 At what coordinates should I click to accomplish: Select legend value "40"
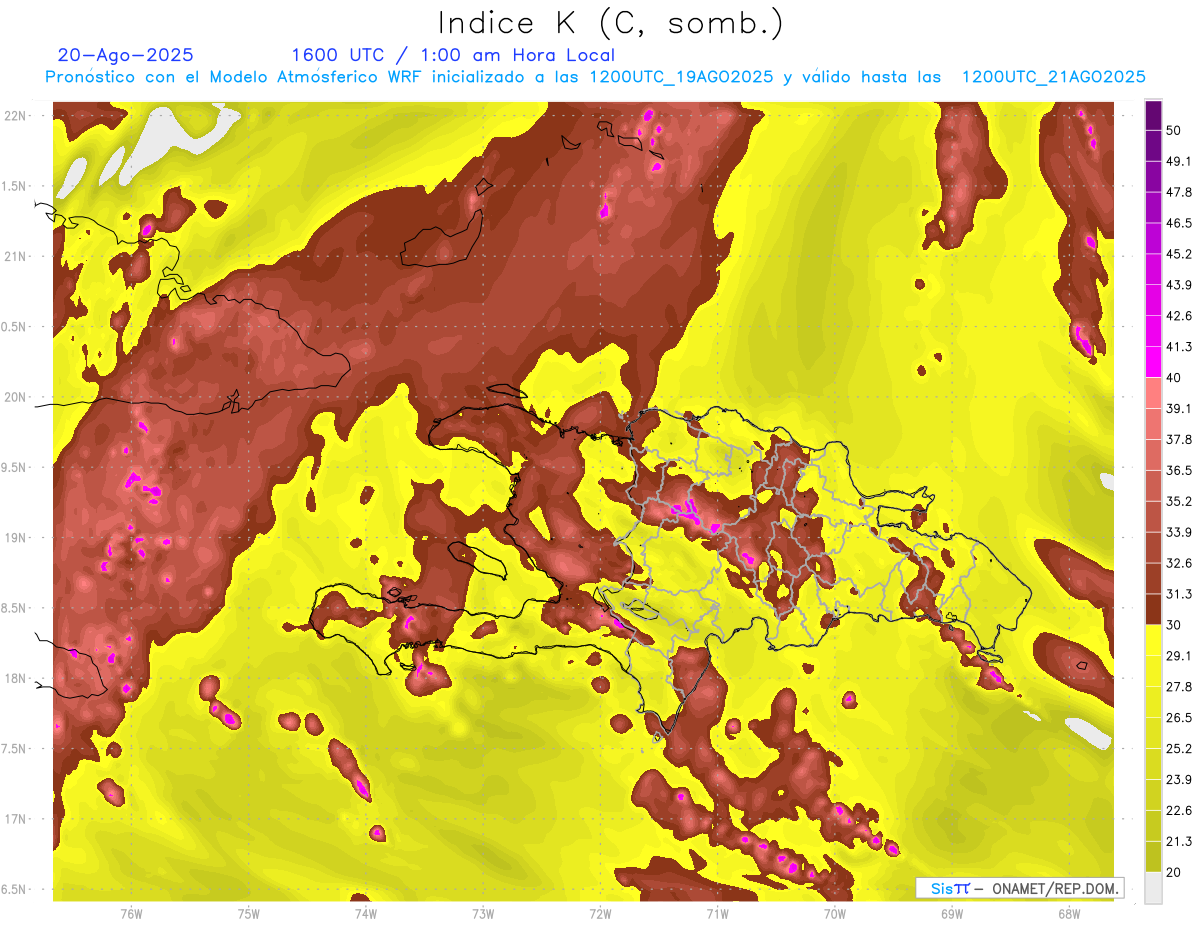coord(1175,378)
